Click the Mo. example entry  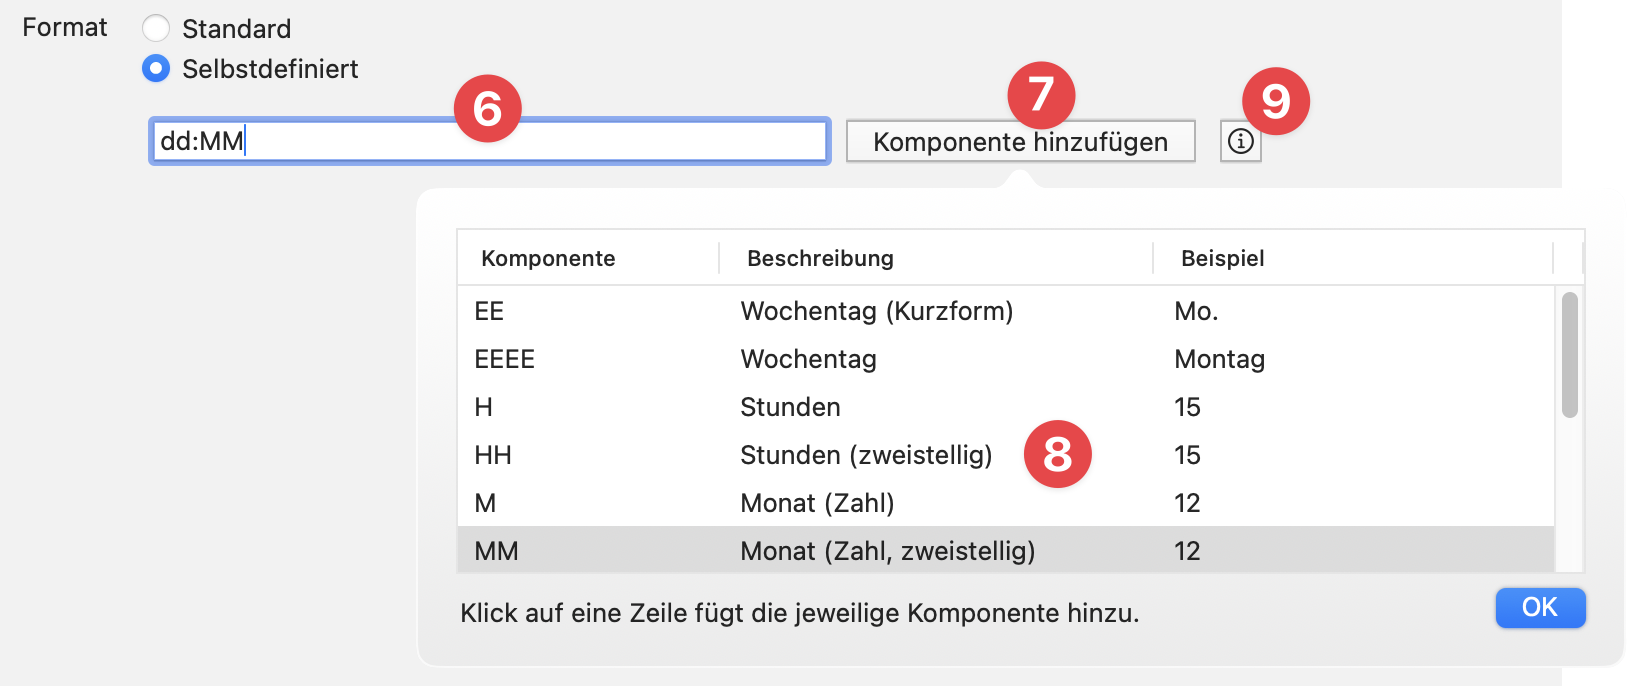point(1196,311)
